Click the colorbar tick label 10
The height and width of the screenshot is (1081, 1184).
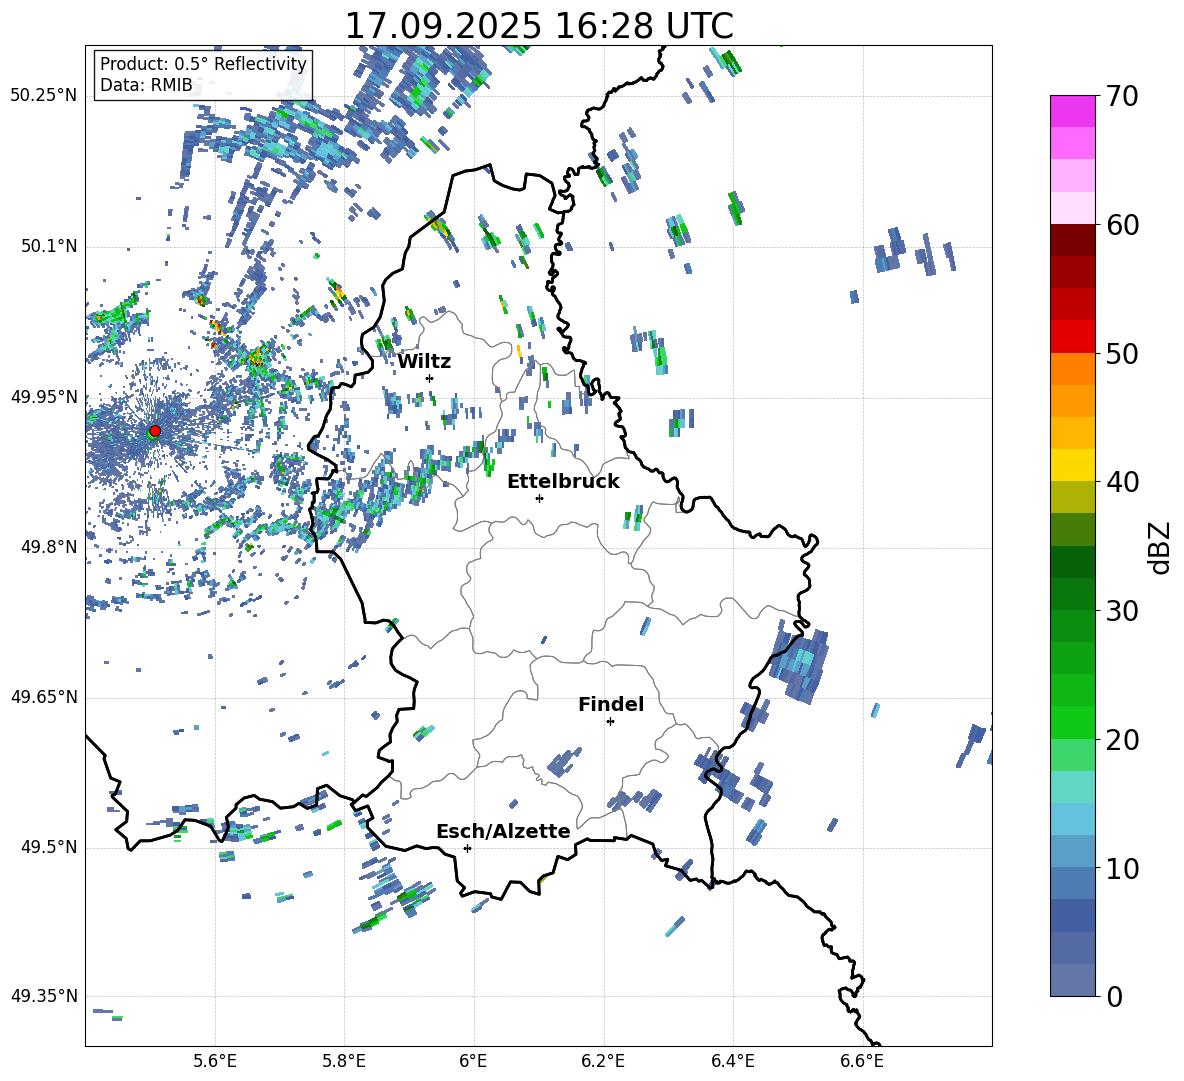click(1122, 868)
